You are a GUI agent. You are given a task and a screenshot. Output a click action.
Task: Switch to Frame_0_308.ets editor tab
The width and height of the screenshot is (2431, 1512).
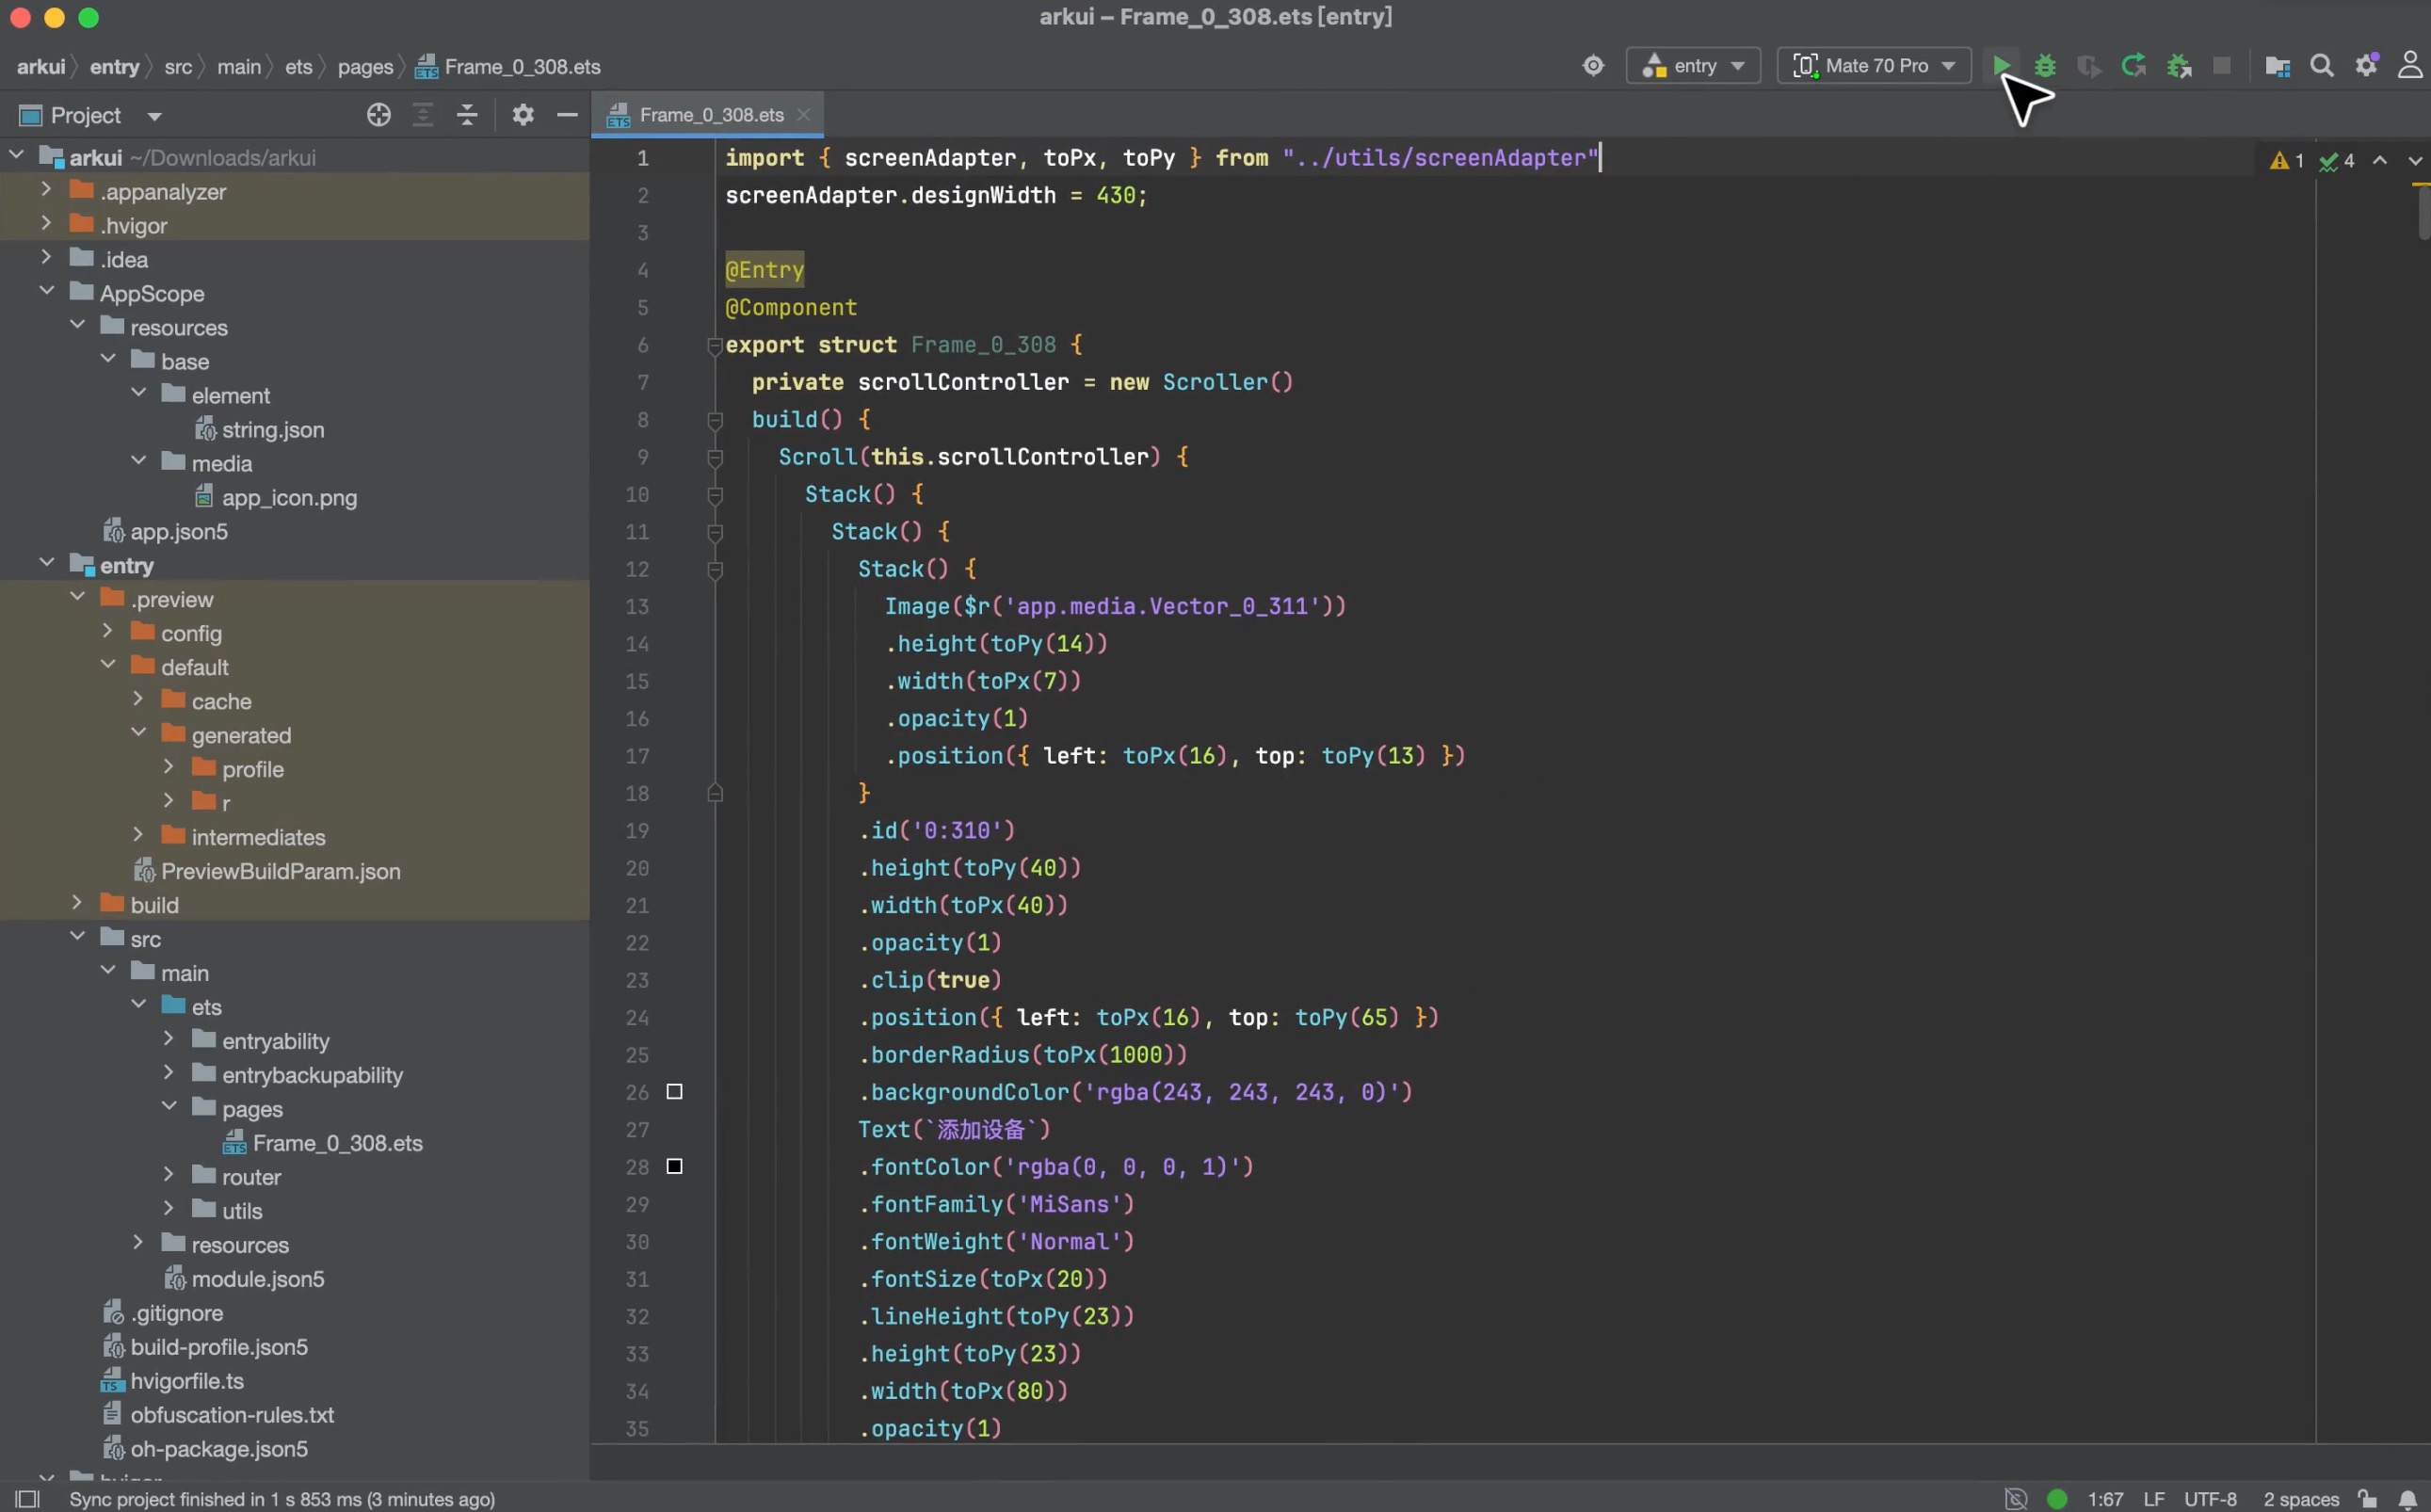710,115
